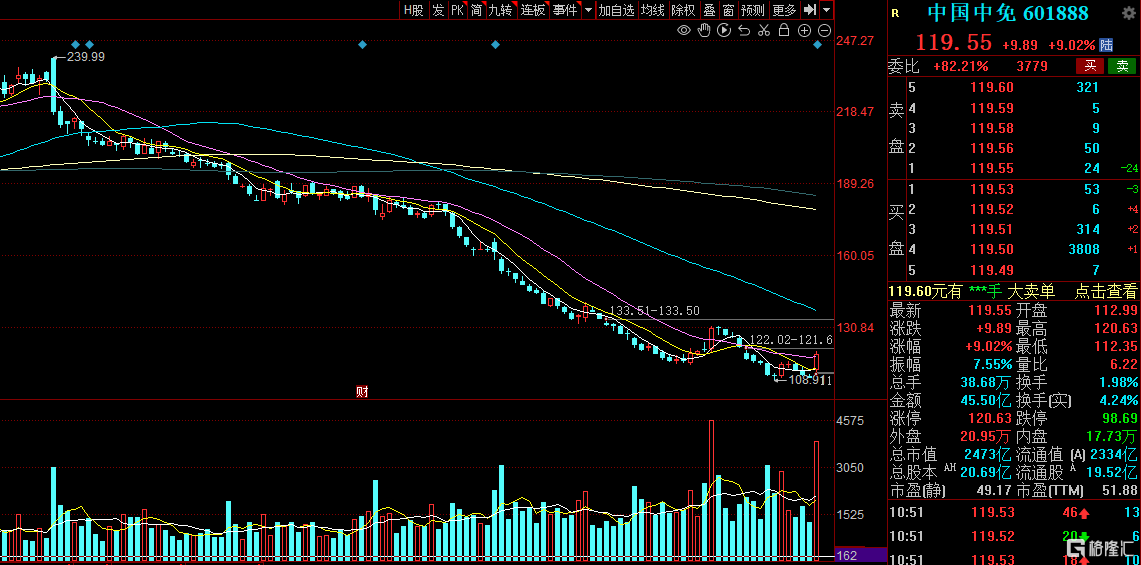
Task: Click stock name 中国中免 601888
Action: (x=1008, y=13)
